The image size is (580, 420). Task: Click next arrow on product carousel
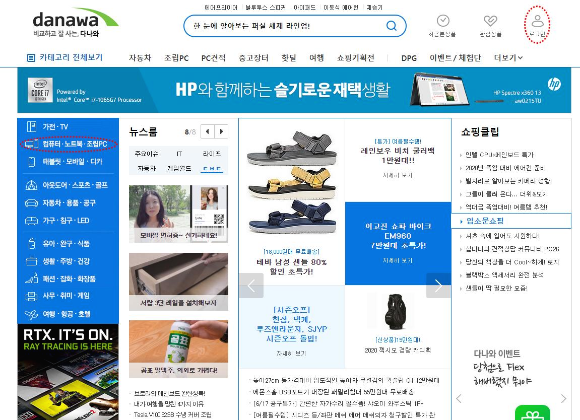coord(439,285)
